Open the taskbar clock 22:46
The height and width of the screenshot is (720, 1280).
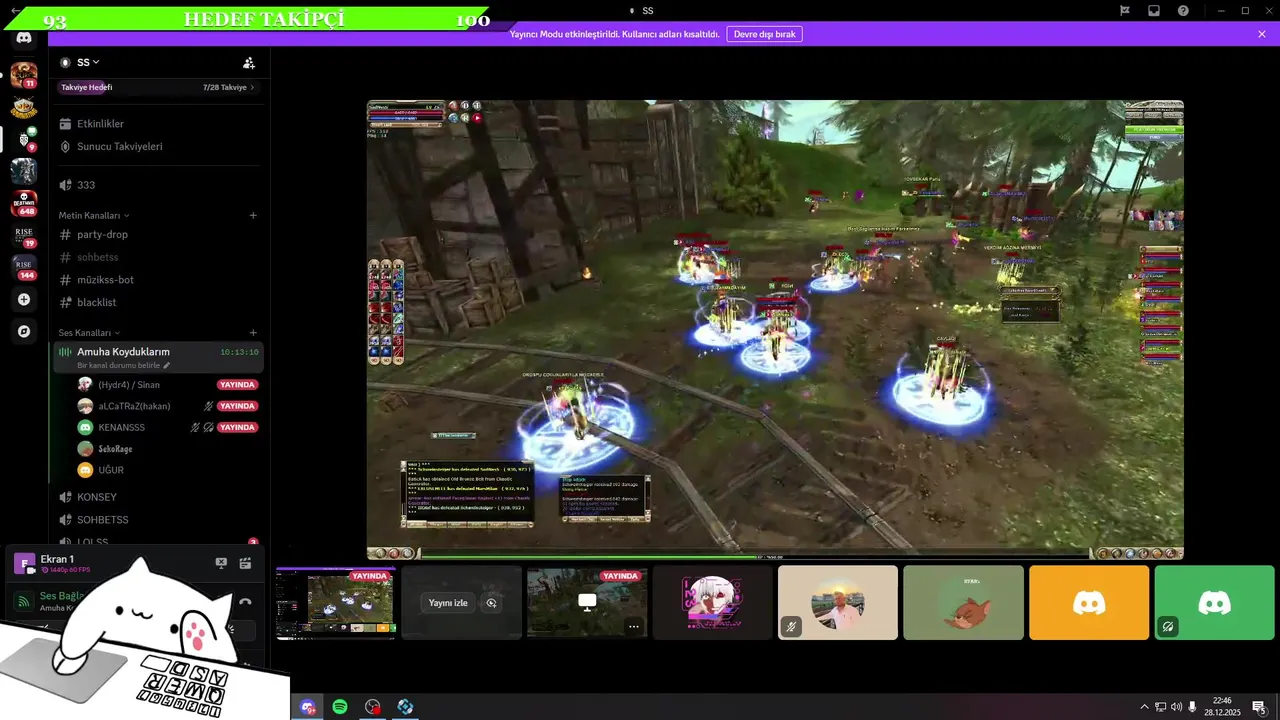pos(1222,707)
